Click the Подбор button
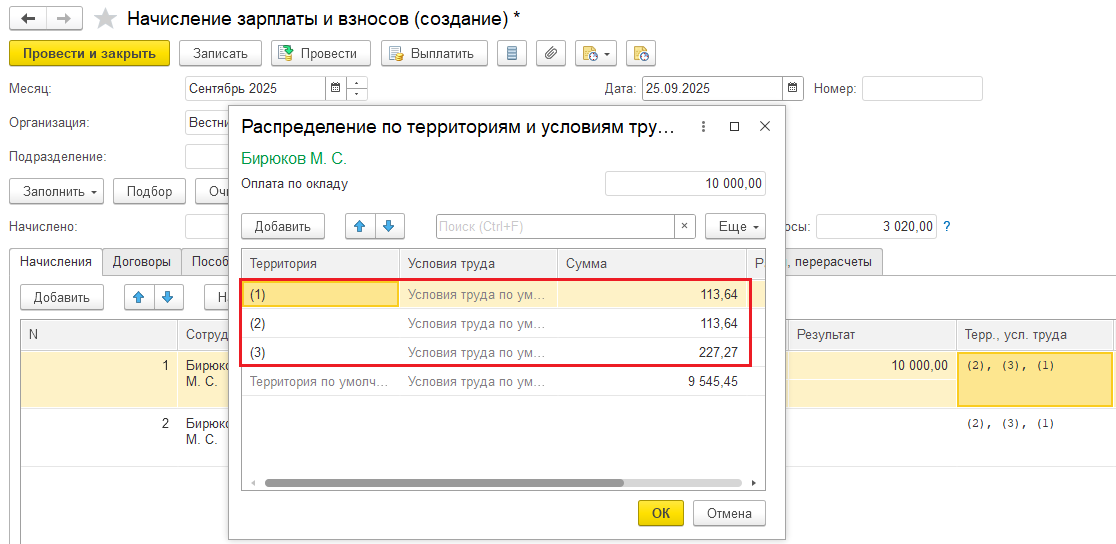The width and height of the screenshot is (1116, 544). (x=149, y=192)
